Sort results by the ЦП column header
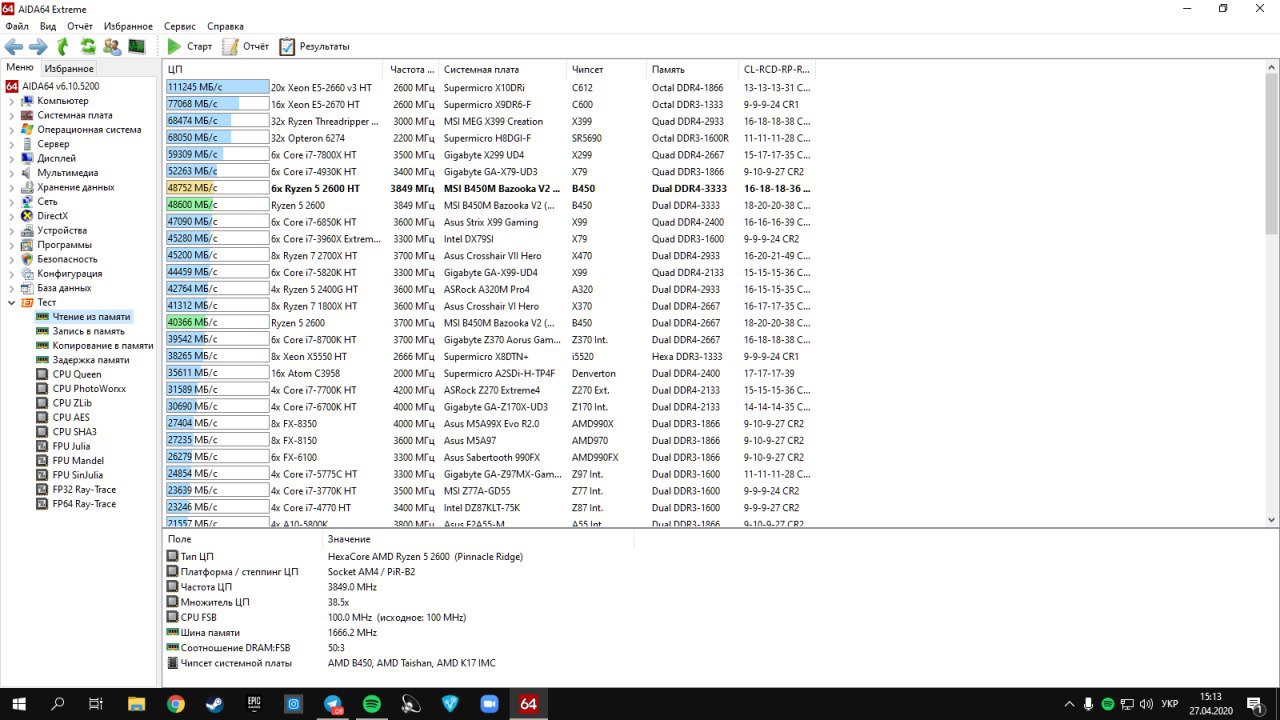Viewport: 1280px width, 720px height. [274, 69]
